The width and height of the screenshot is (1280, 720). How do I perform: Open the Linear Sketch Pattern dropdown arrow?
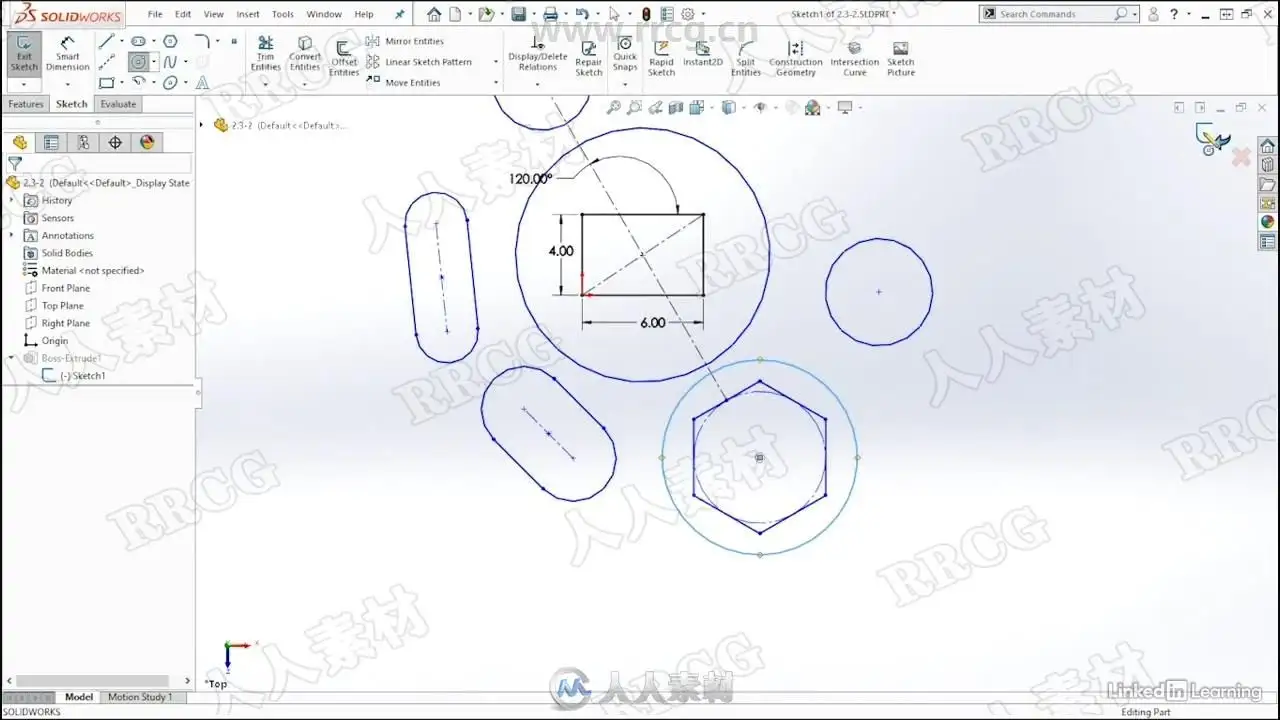point(496,62)
